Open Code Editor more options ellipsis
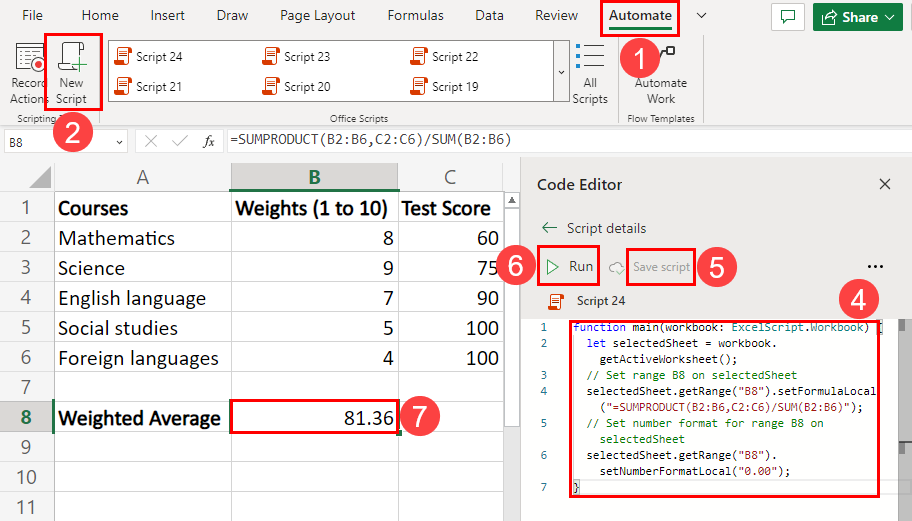Screen dimensions: 912x521 (875, 267)
